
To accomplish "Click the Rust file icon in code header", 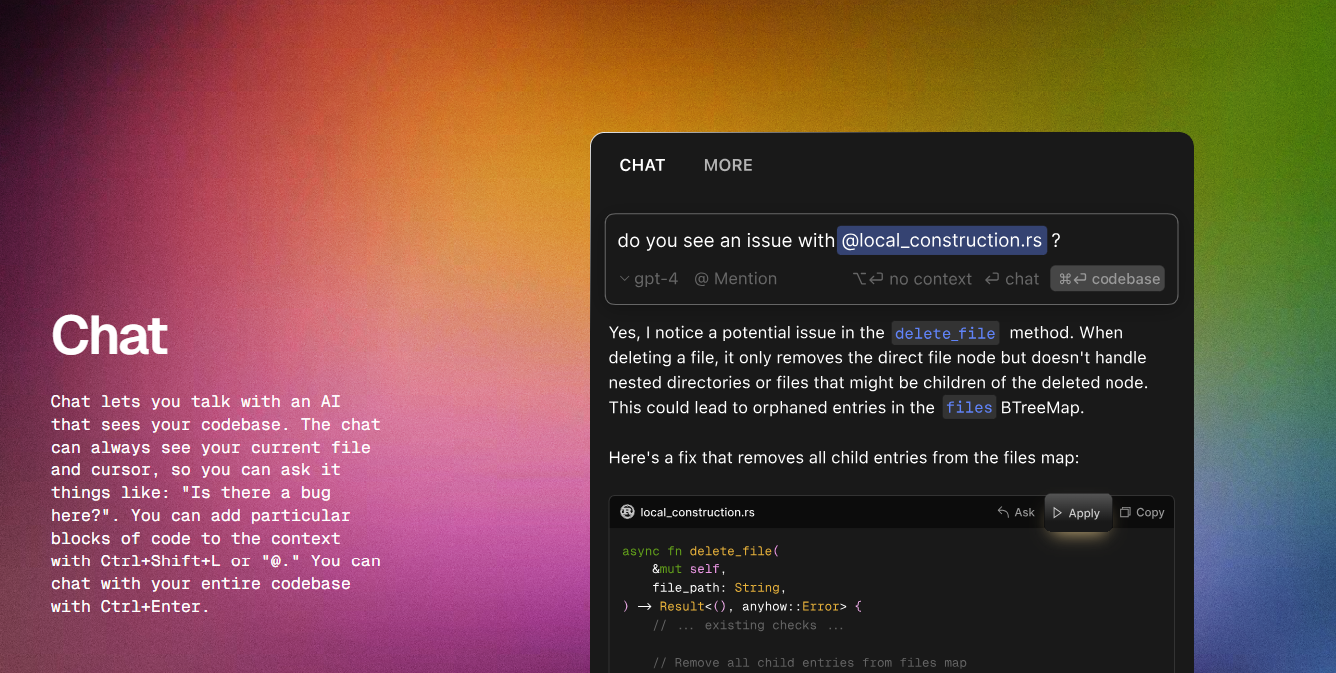I will [627, 512].
